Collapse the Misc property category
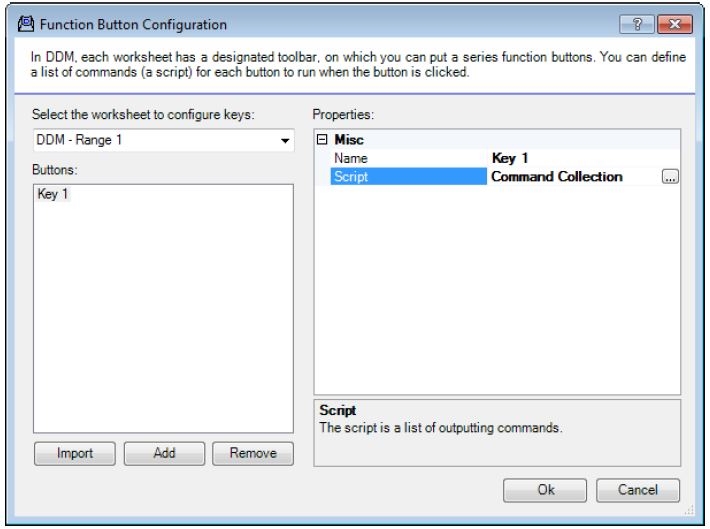710x529 pixels. pyautogui.click(x=322, y=139)
